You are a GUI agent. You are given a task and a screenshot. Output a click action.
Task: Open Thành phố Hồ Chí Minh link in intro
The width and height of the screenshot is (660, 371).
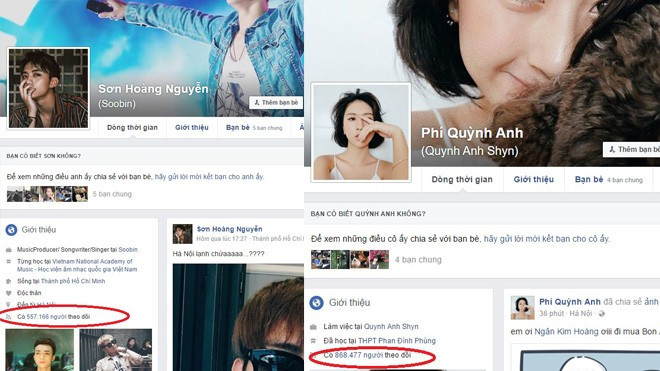click(x=73, y=281)
